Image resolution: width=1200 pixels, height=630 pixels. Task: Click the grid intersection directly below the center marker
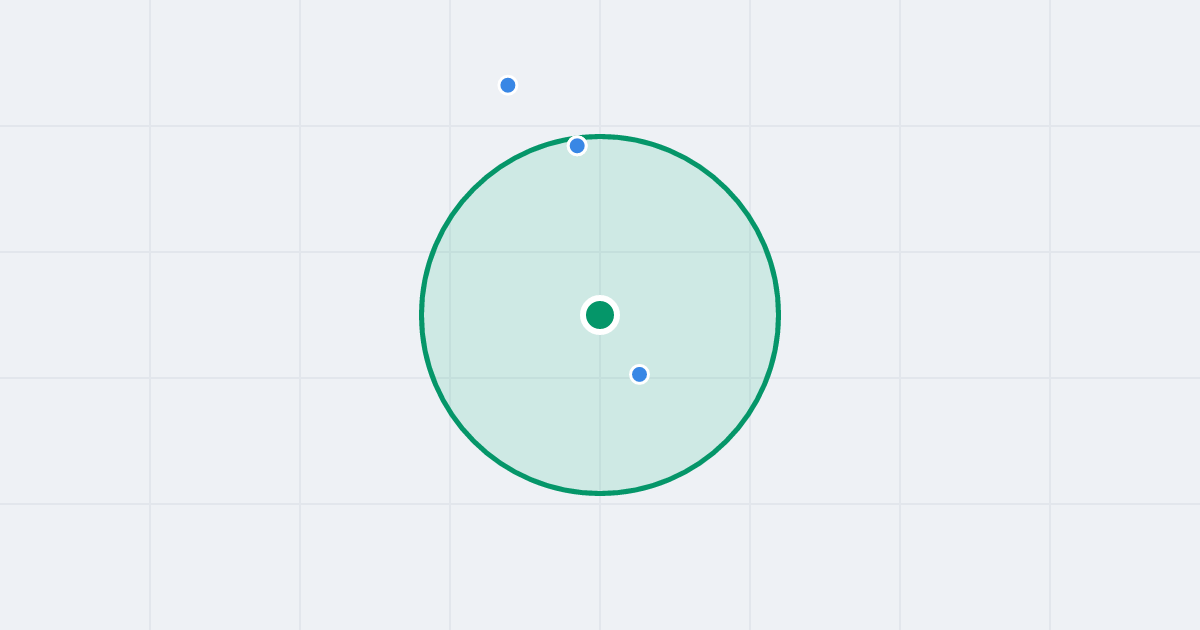[600, 378]
